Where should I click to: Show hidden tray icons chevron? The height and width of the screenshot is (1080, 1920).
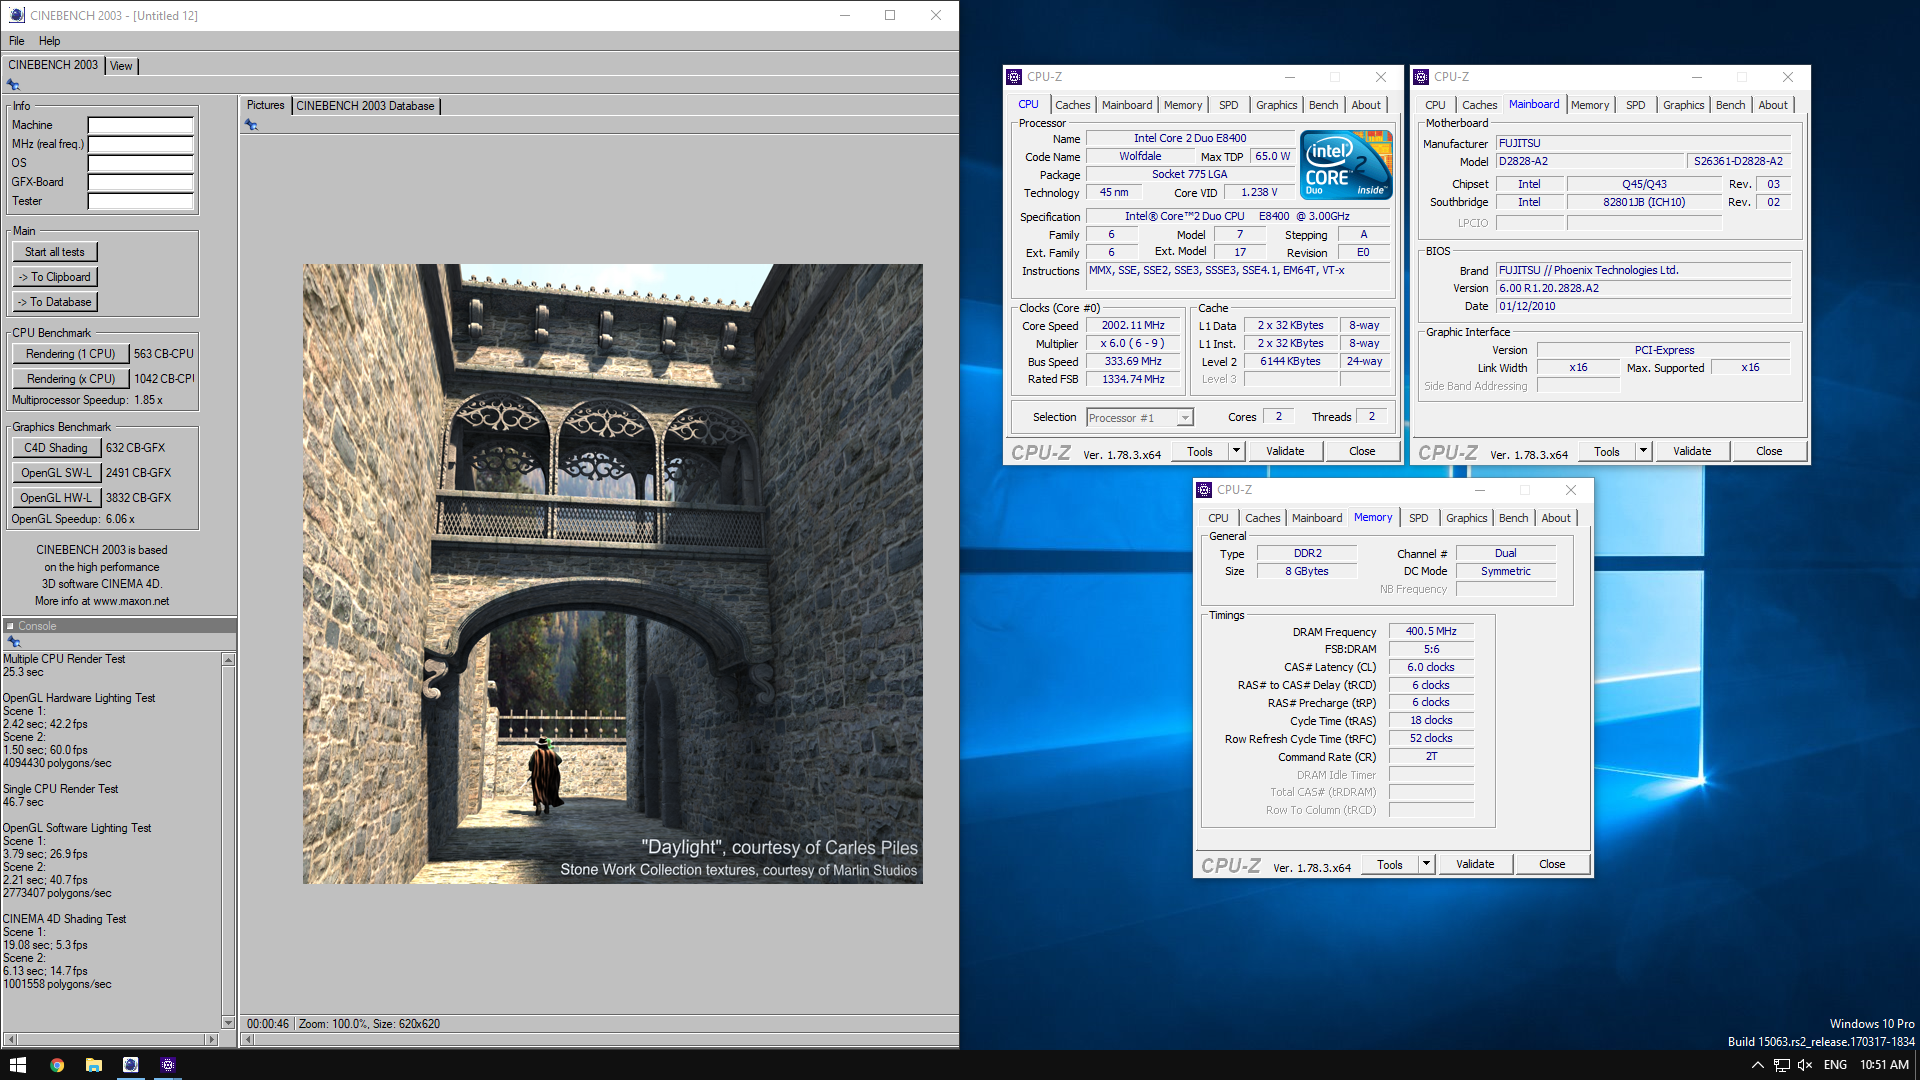tap(1757, 1065)
